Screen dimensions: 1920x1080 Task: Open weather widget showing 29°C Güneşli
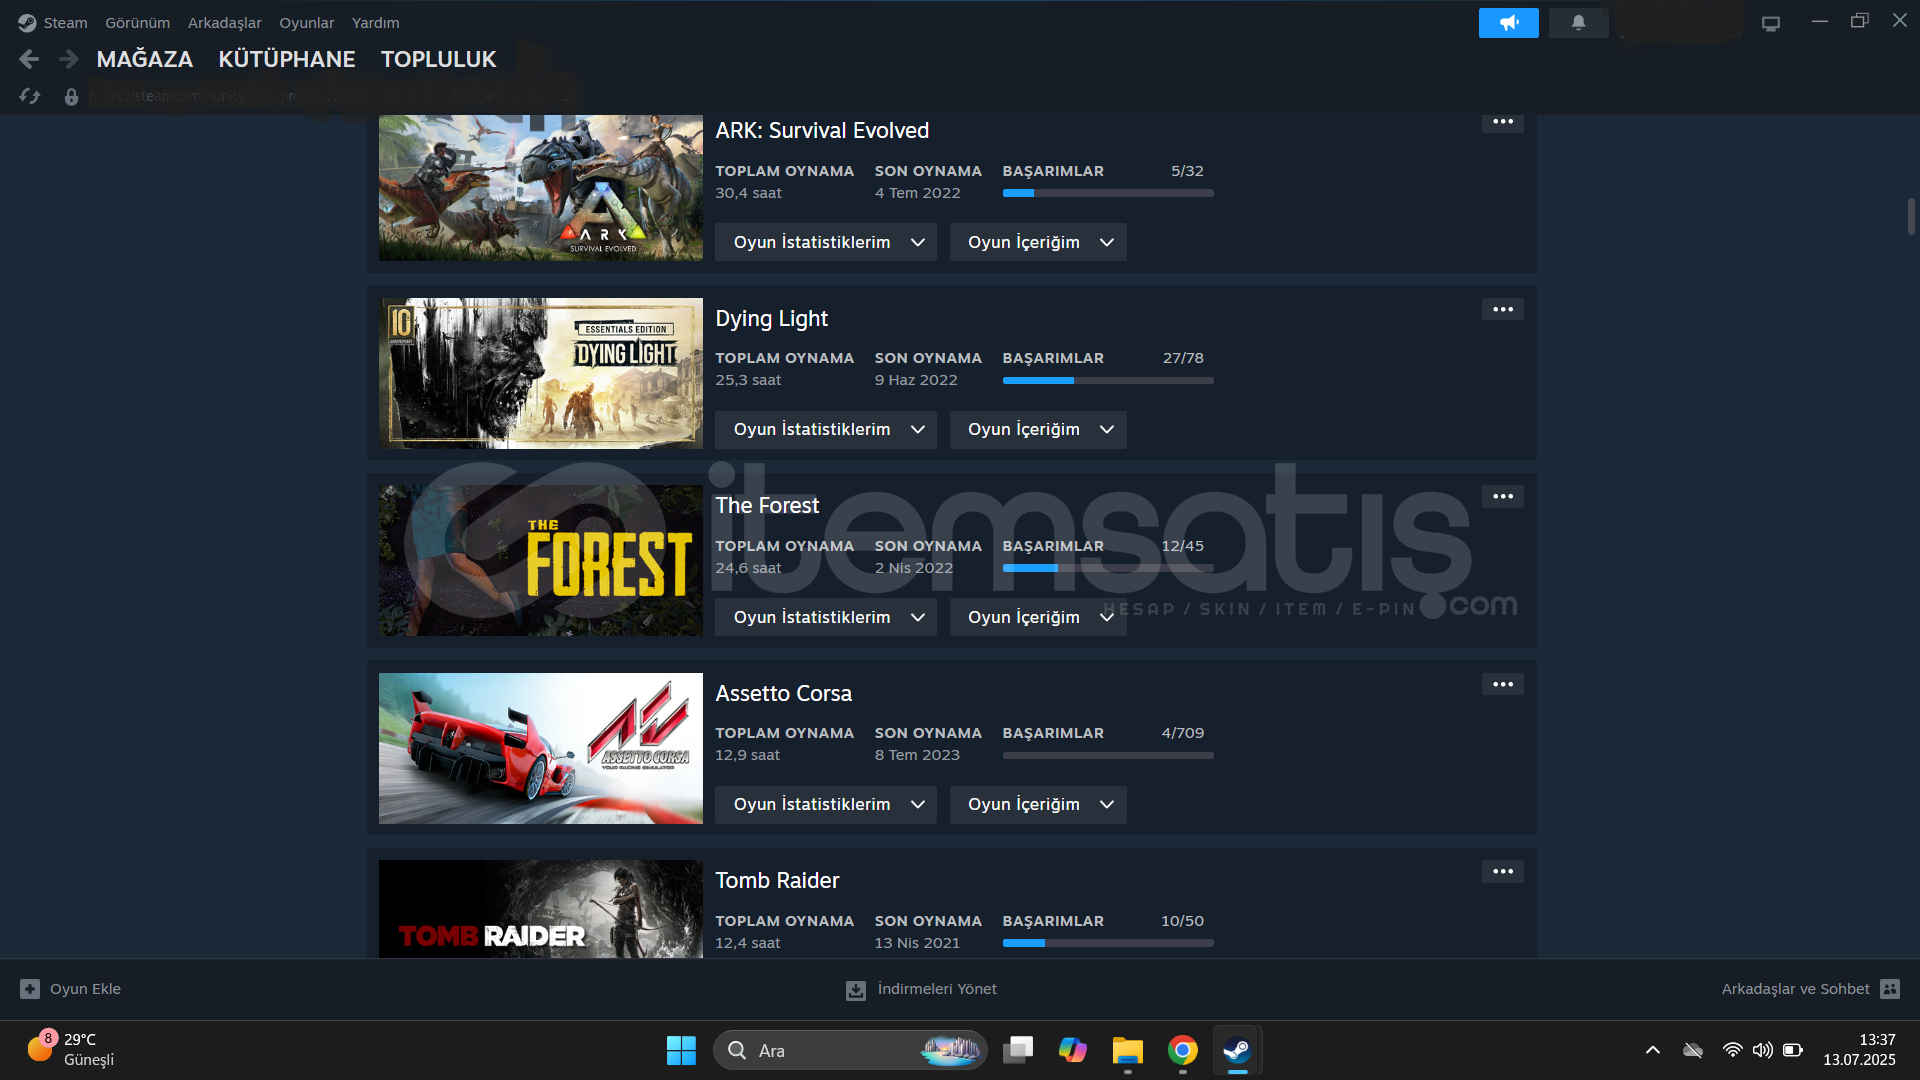click(x=70, y=1050)
